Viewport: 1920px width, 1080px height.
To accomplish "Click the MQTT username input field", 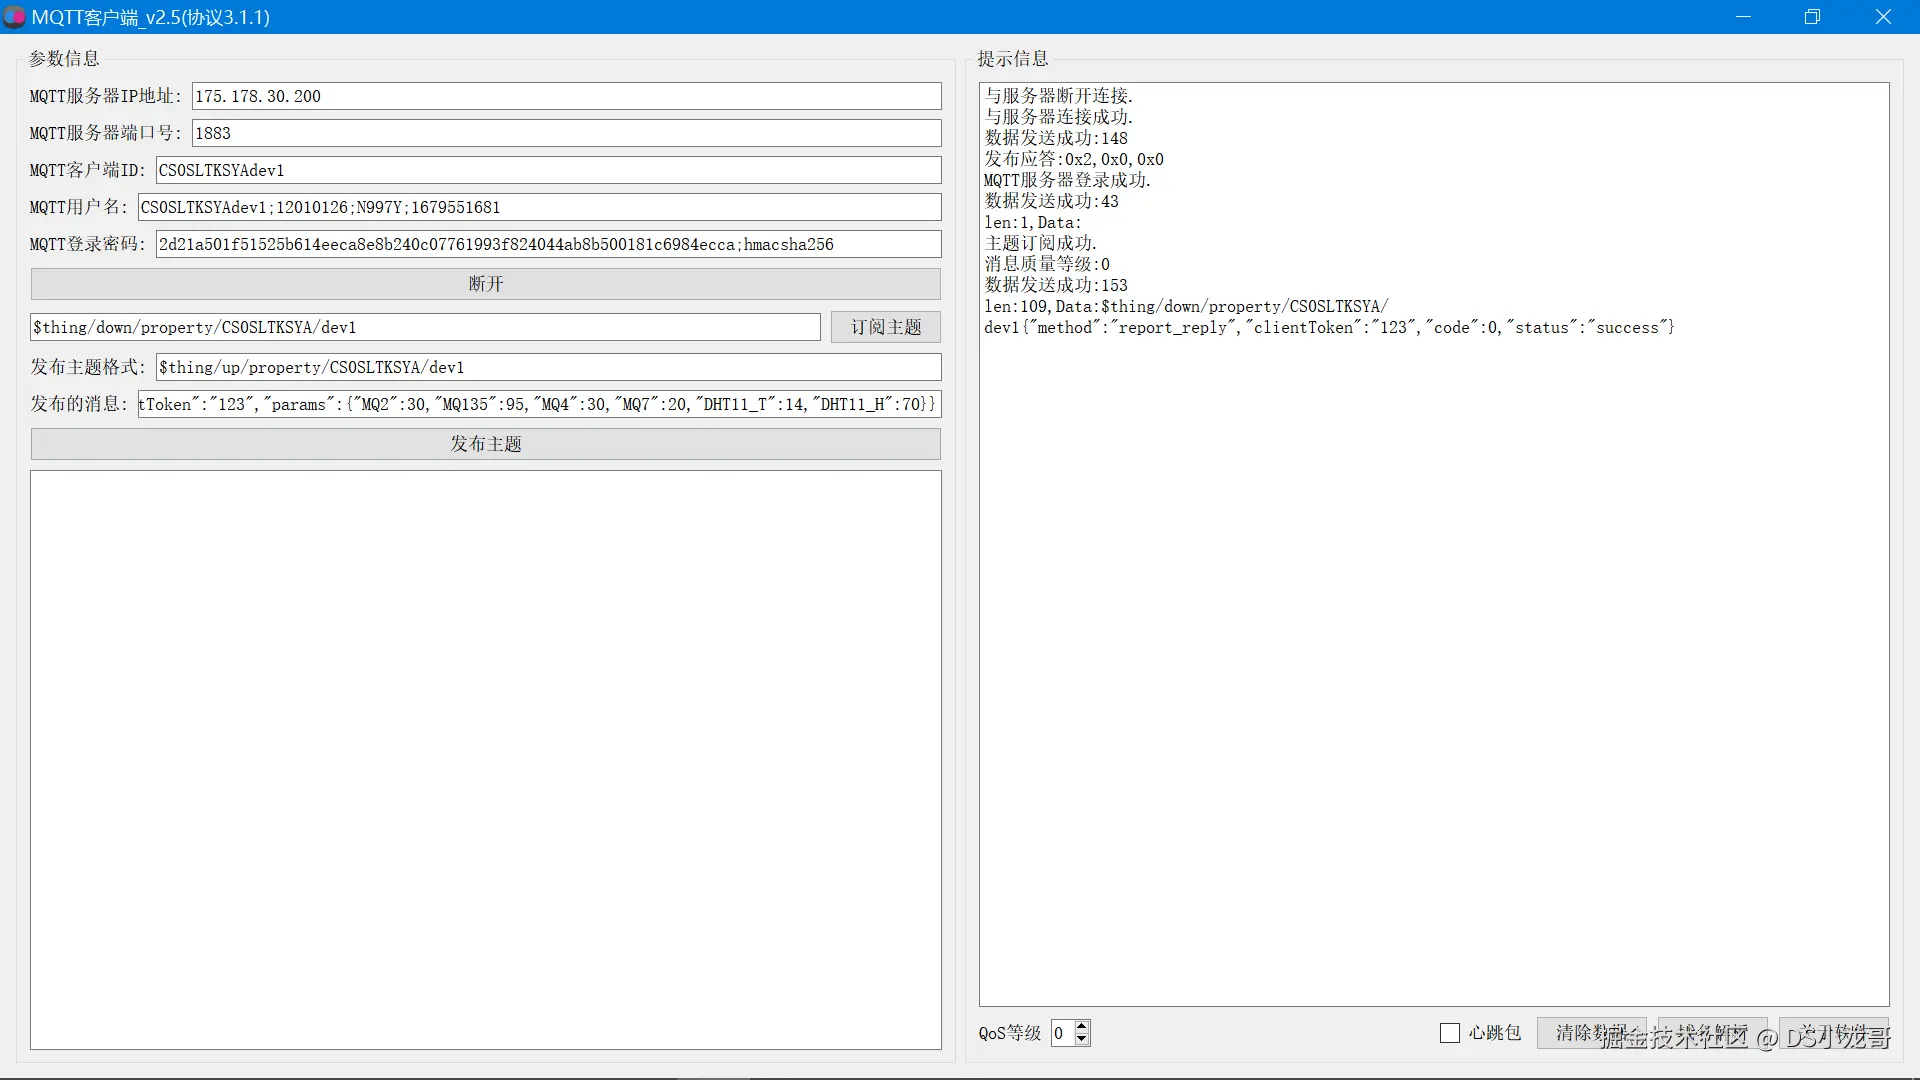I will (539, 207).
